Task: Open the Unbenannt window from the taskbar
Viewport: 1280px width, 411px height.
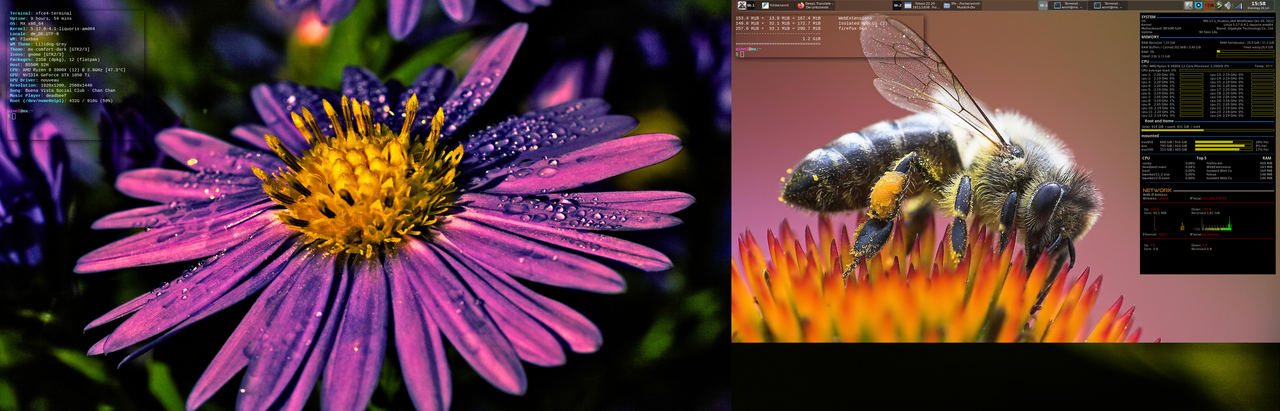Action: click(x=778, y=5)
